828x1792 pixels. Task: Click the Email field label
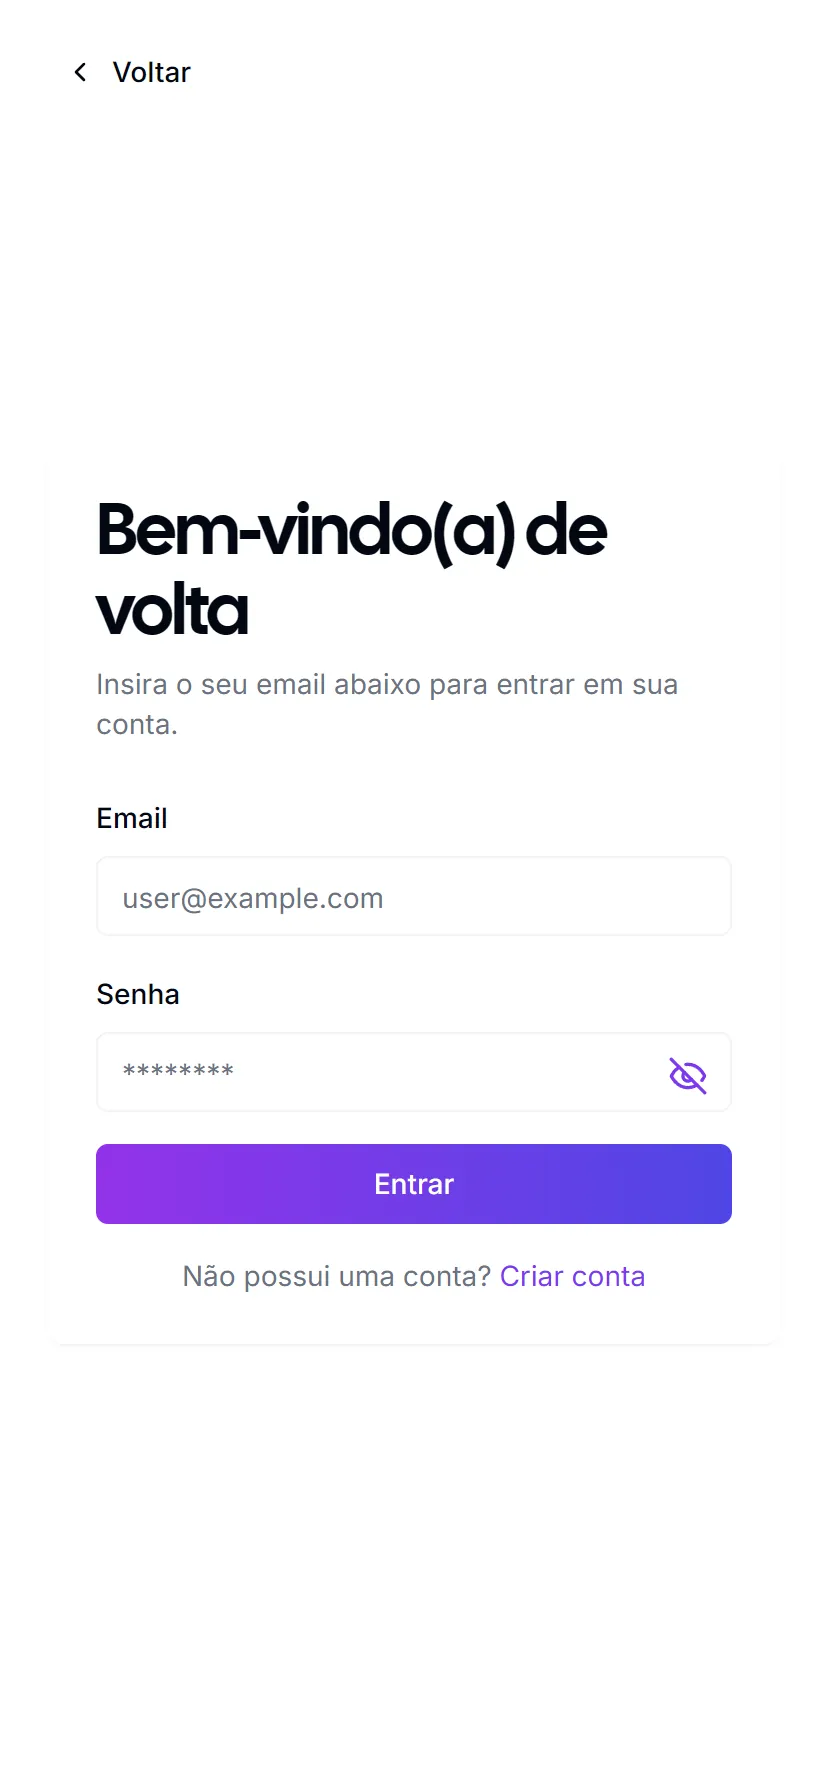[132, 818]
